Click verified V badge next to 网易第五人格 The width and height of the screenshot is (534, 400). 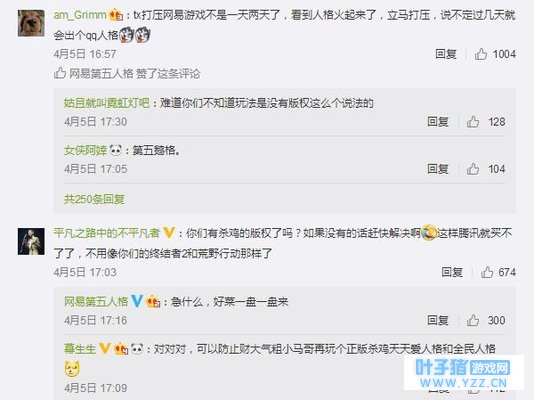coord(137,301)
